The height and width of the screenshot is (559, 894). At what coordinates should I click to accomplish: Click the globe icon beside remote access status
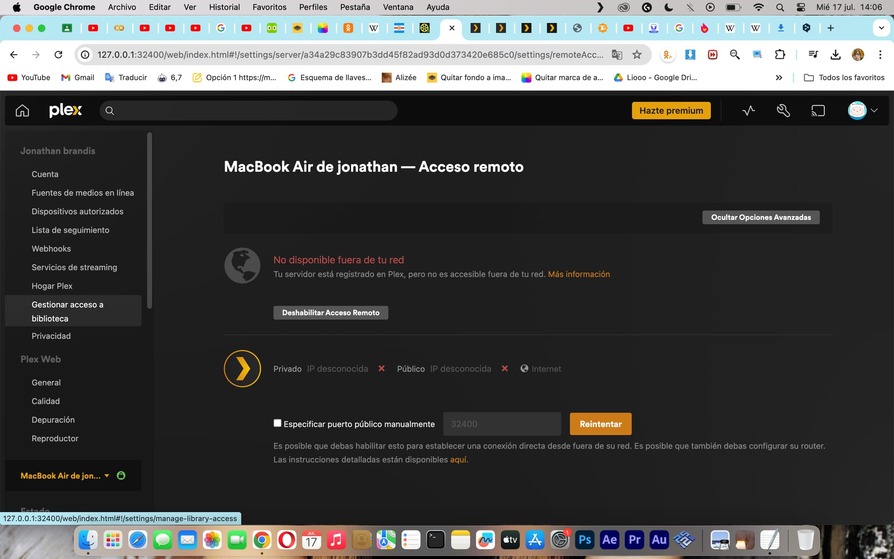pos(242,265)
